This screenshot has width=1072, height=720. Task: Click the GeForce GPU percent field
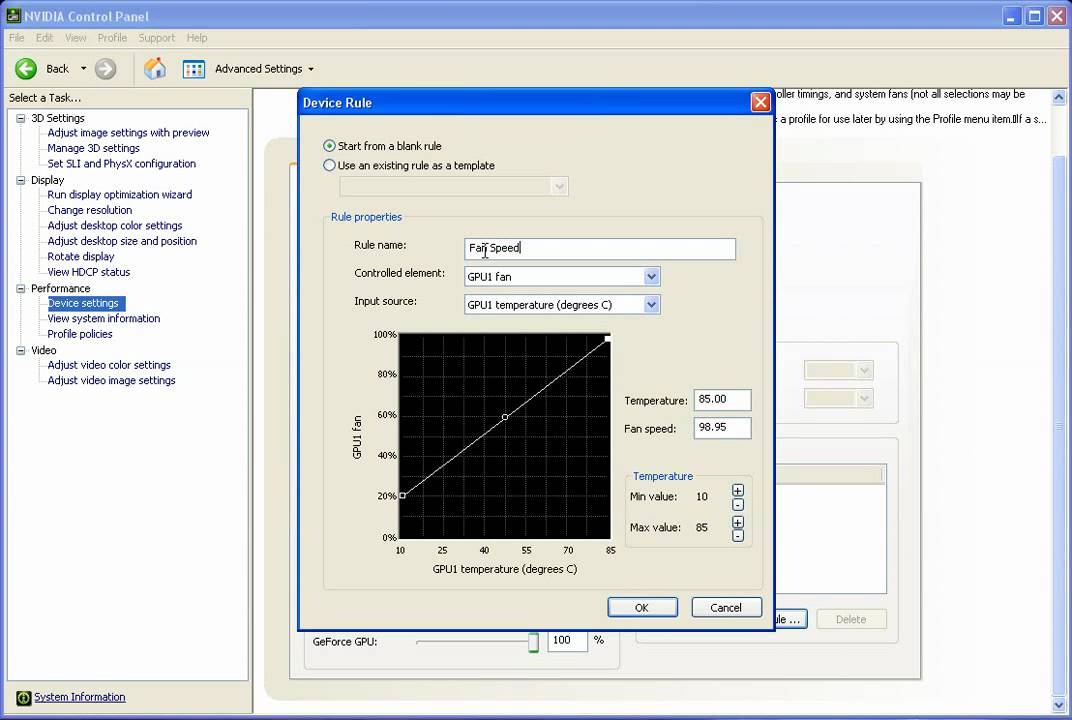click(567, 640)
